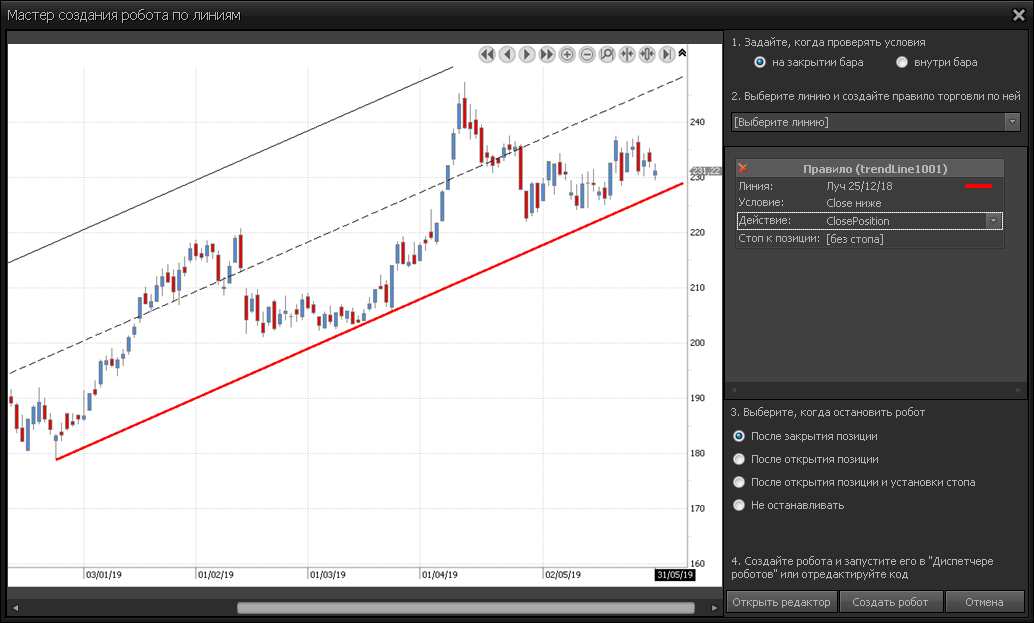
Task: Activate the magnifier zoom tool
Action: pos(607,55)
